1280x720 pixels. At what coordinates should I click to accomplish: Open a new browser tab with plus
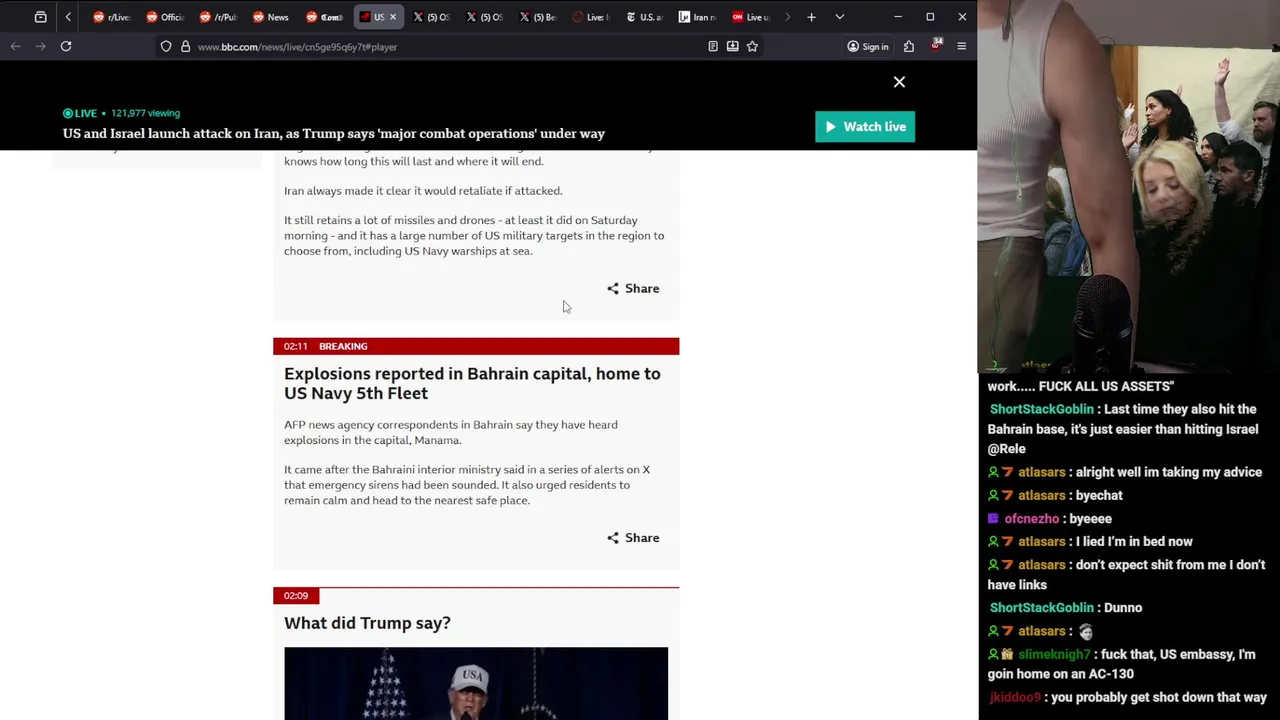[811, 17]
